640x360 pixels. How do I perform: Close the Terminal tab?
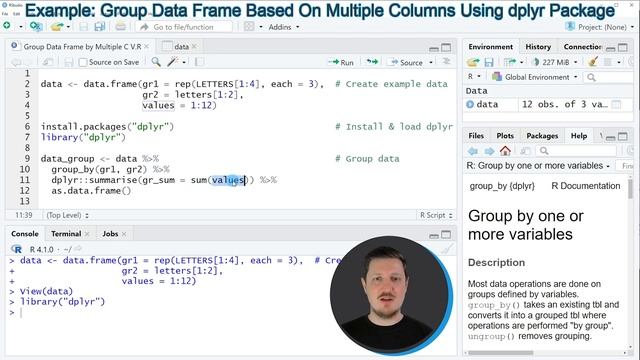click(87, 234)
